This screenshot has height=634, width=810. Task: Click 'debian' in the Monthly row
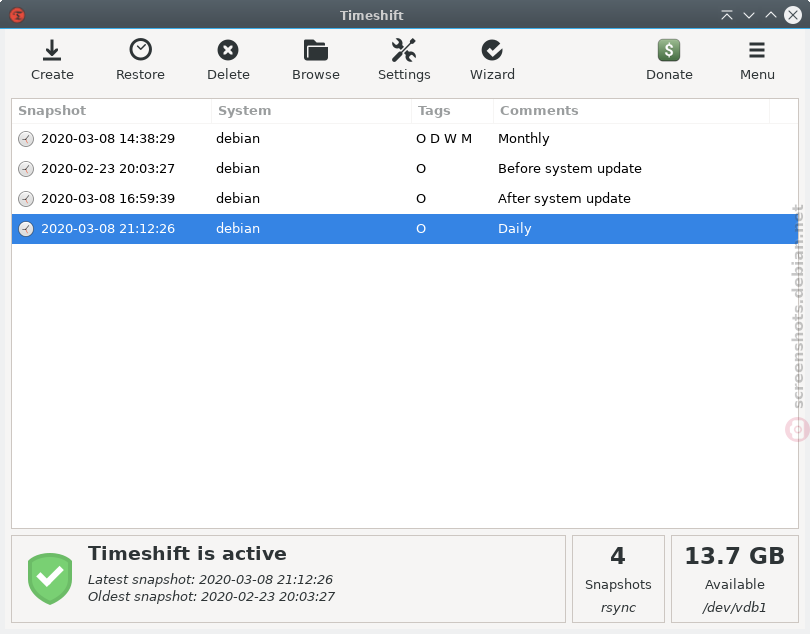click(238, 138)
